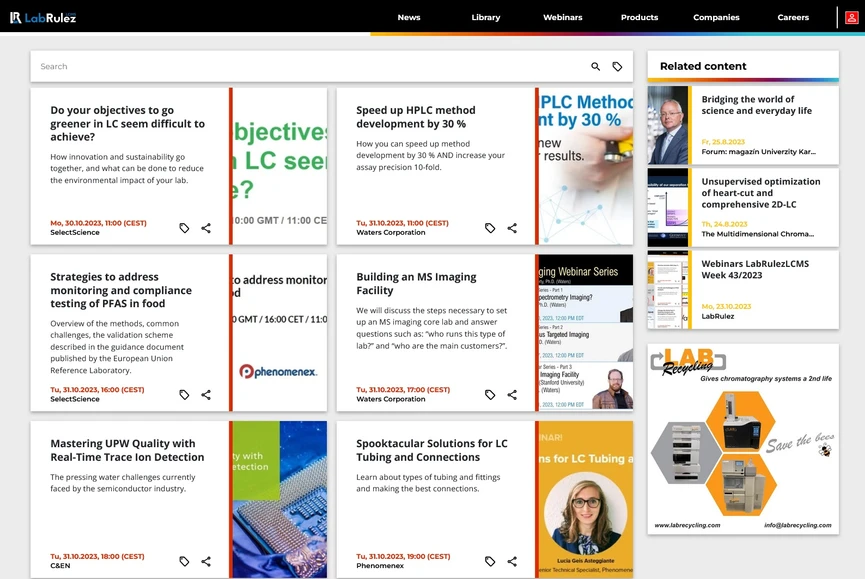Open the LAB Recycling advertisement
865x579 pixels.
(x=743, y=439)
